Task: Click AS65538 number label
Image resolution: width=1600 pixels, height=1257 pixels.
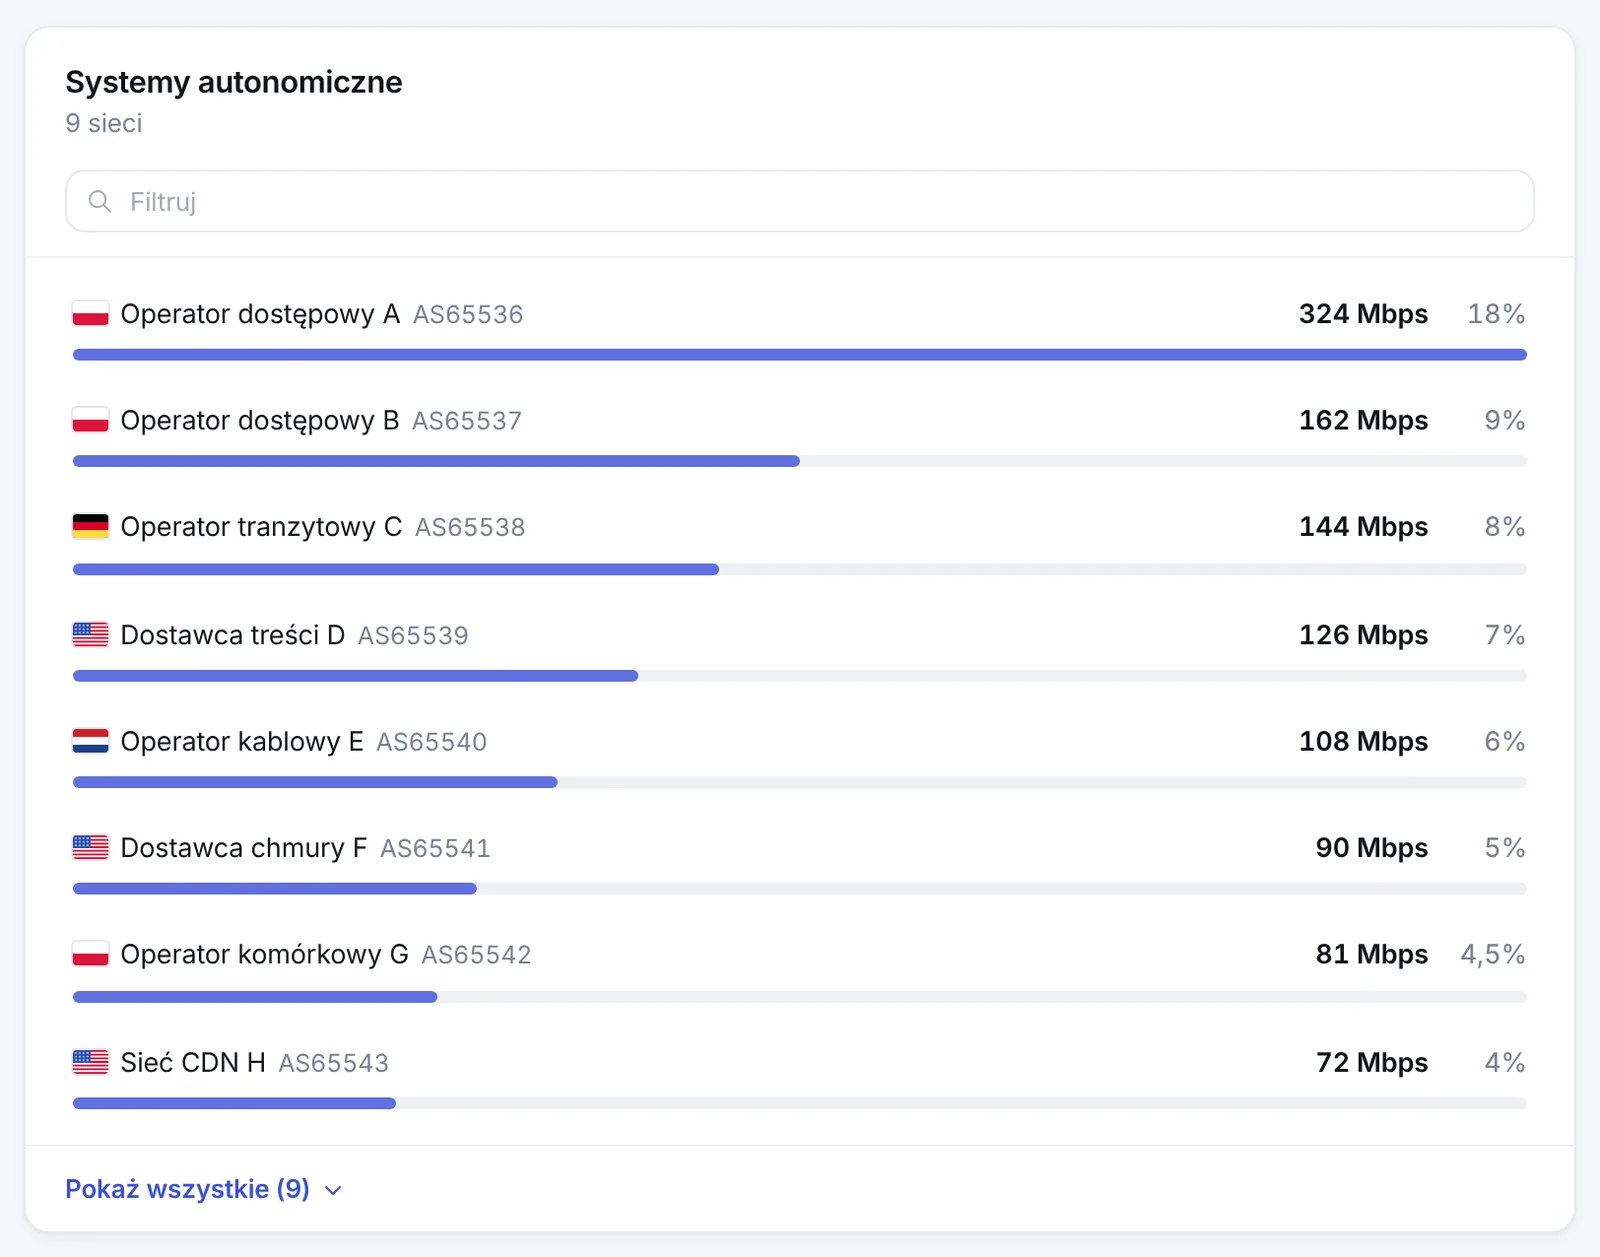Action: (x=470, y=528)
